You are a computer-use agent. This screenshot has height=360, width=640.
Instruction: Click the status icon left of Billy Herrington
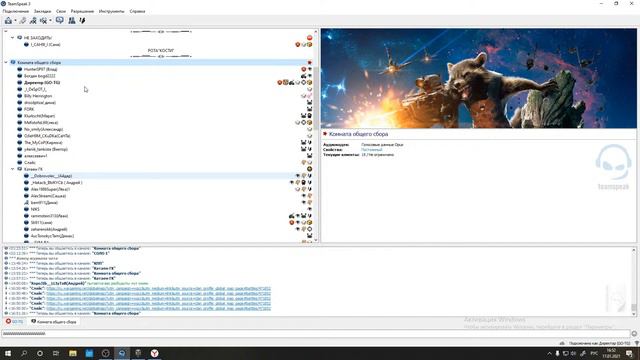coord(20,96)
